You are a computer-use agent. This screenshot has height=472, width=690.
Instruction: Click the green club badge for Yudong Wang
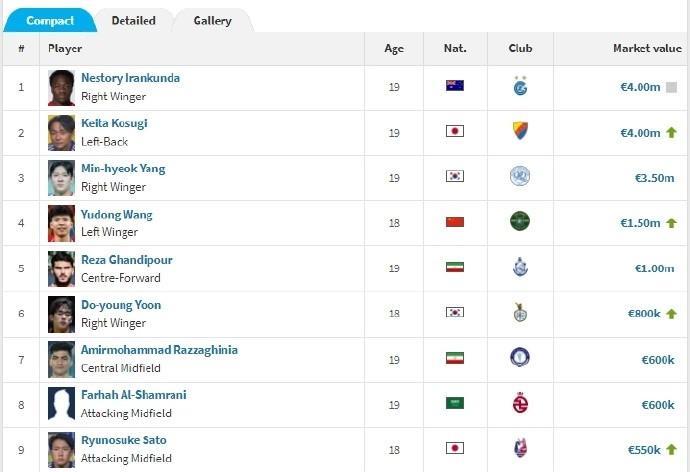[520, 221]
